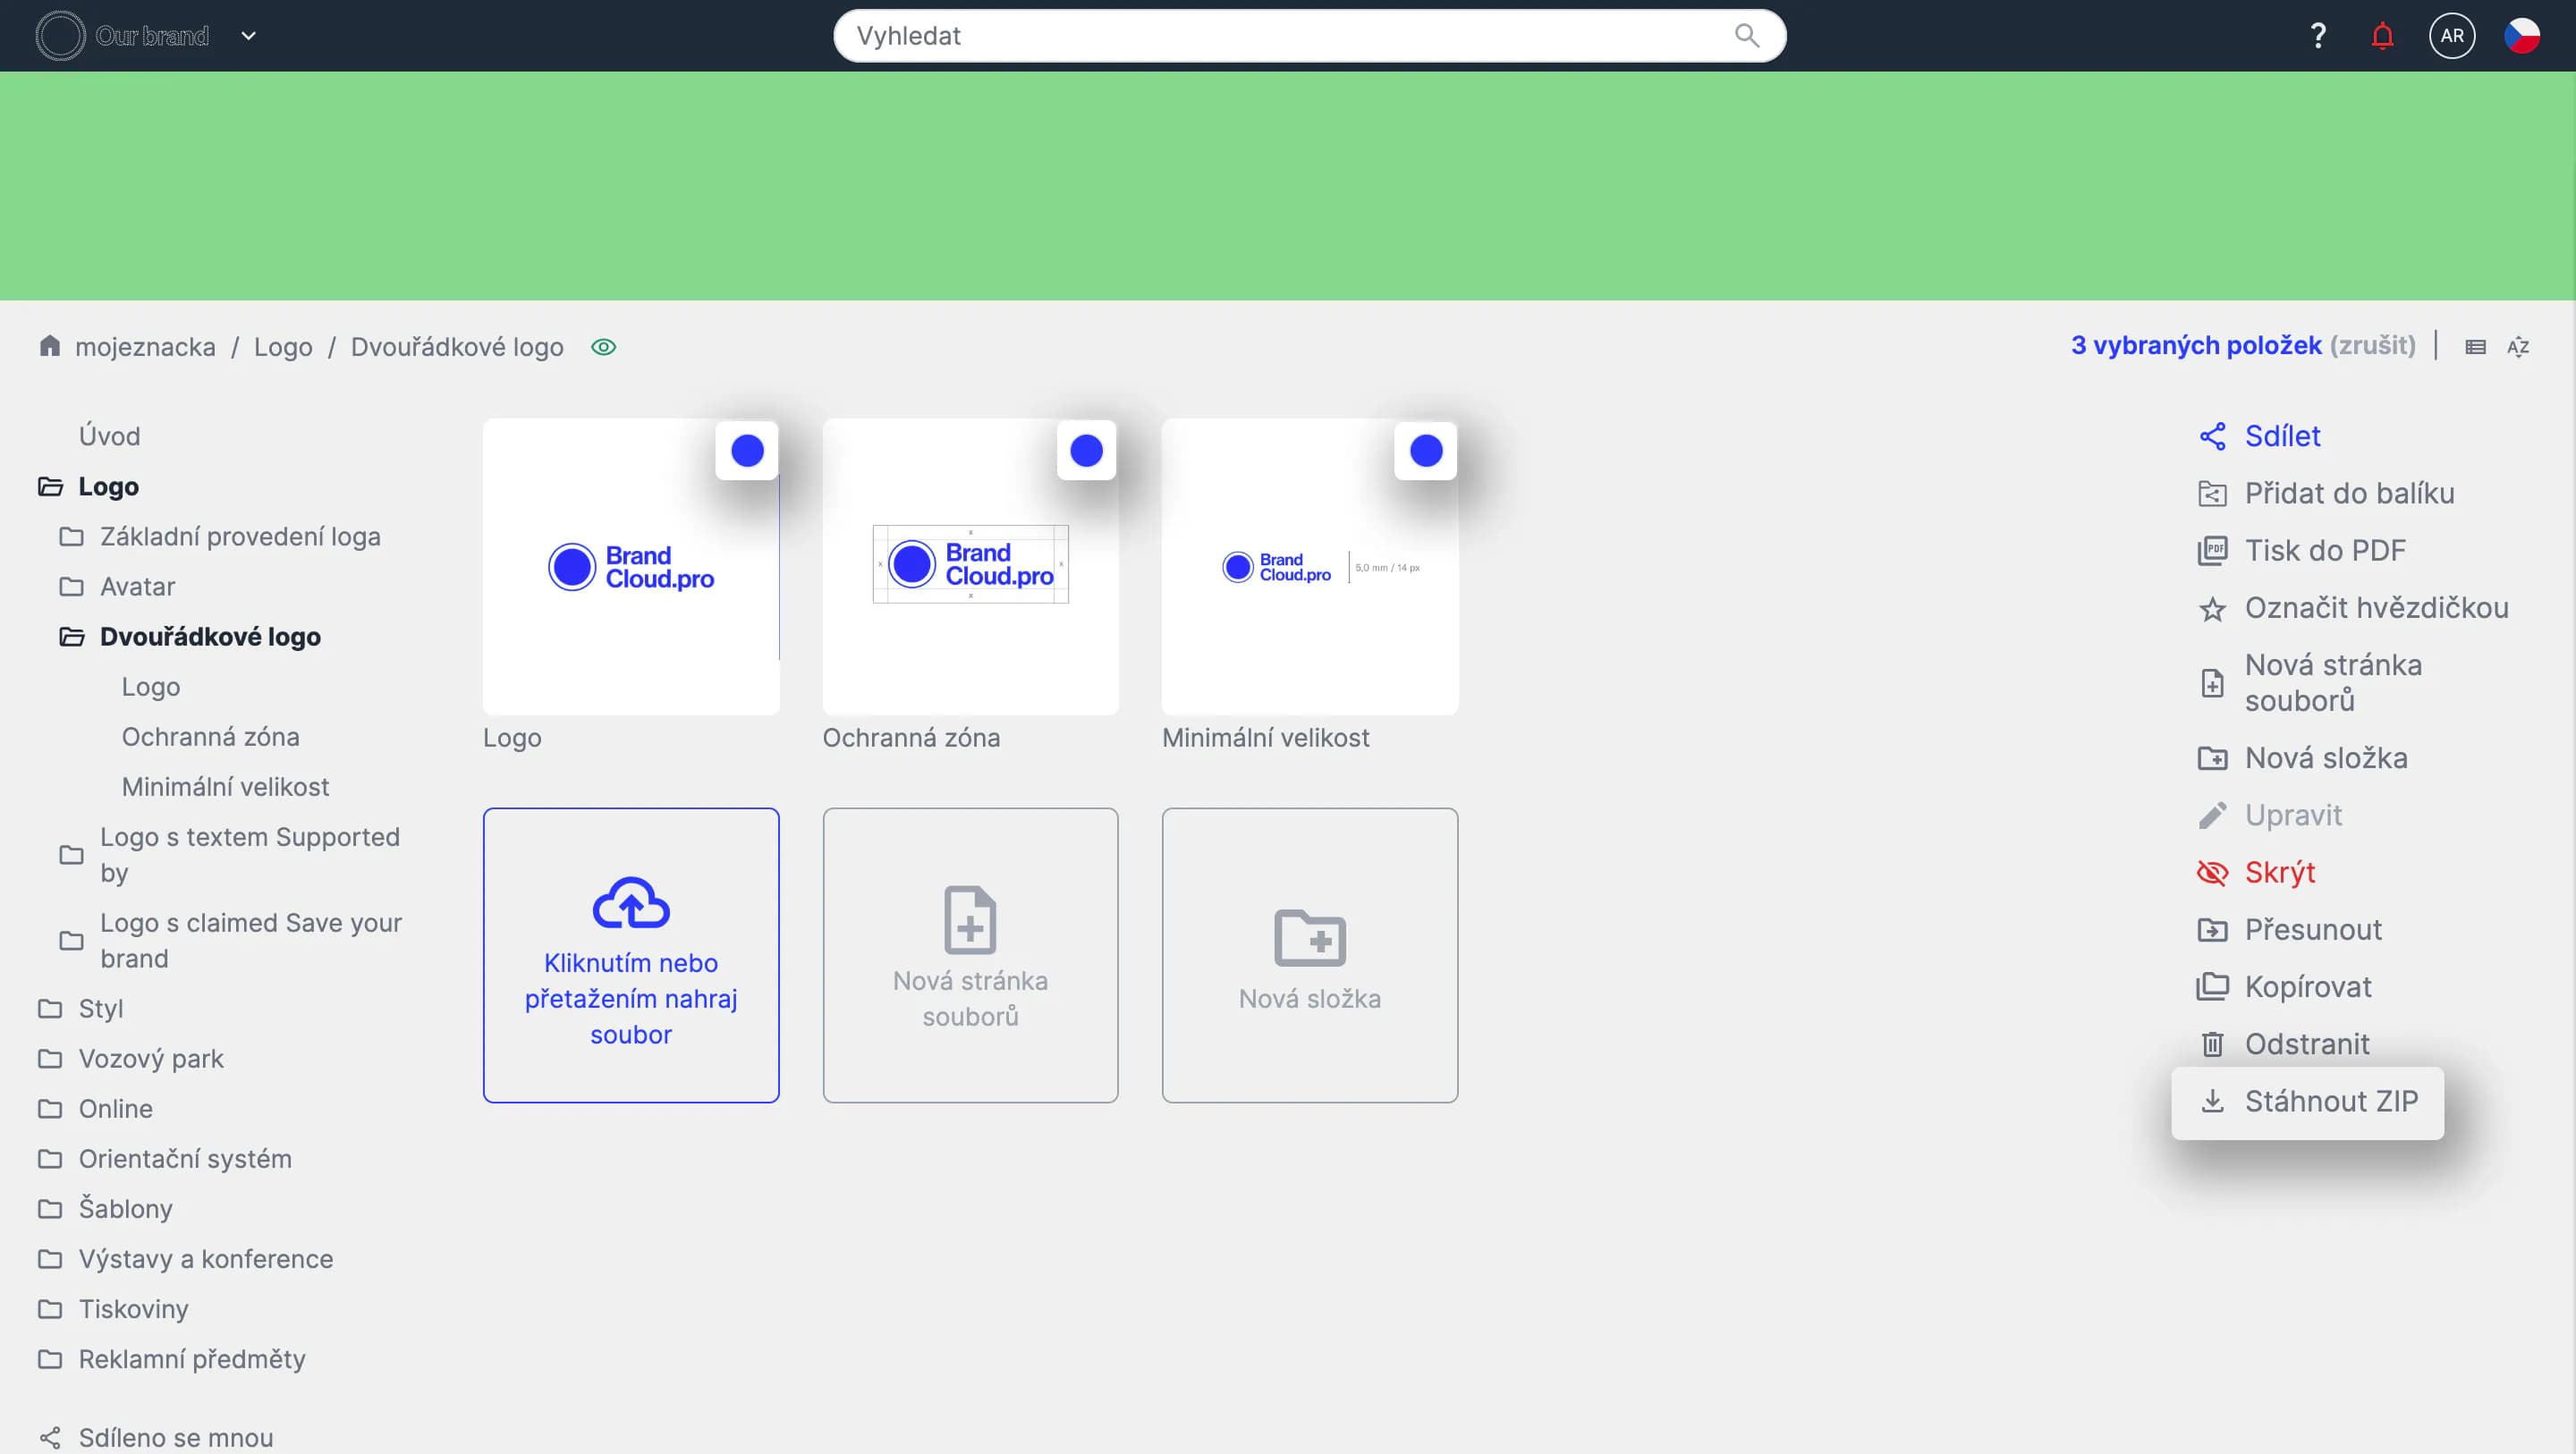Image resolution: width=2576 pixels, height=1454 pixels.
Task: Click the Czech flag language icon
Action: [2521, 36]
